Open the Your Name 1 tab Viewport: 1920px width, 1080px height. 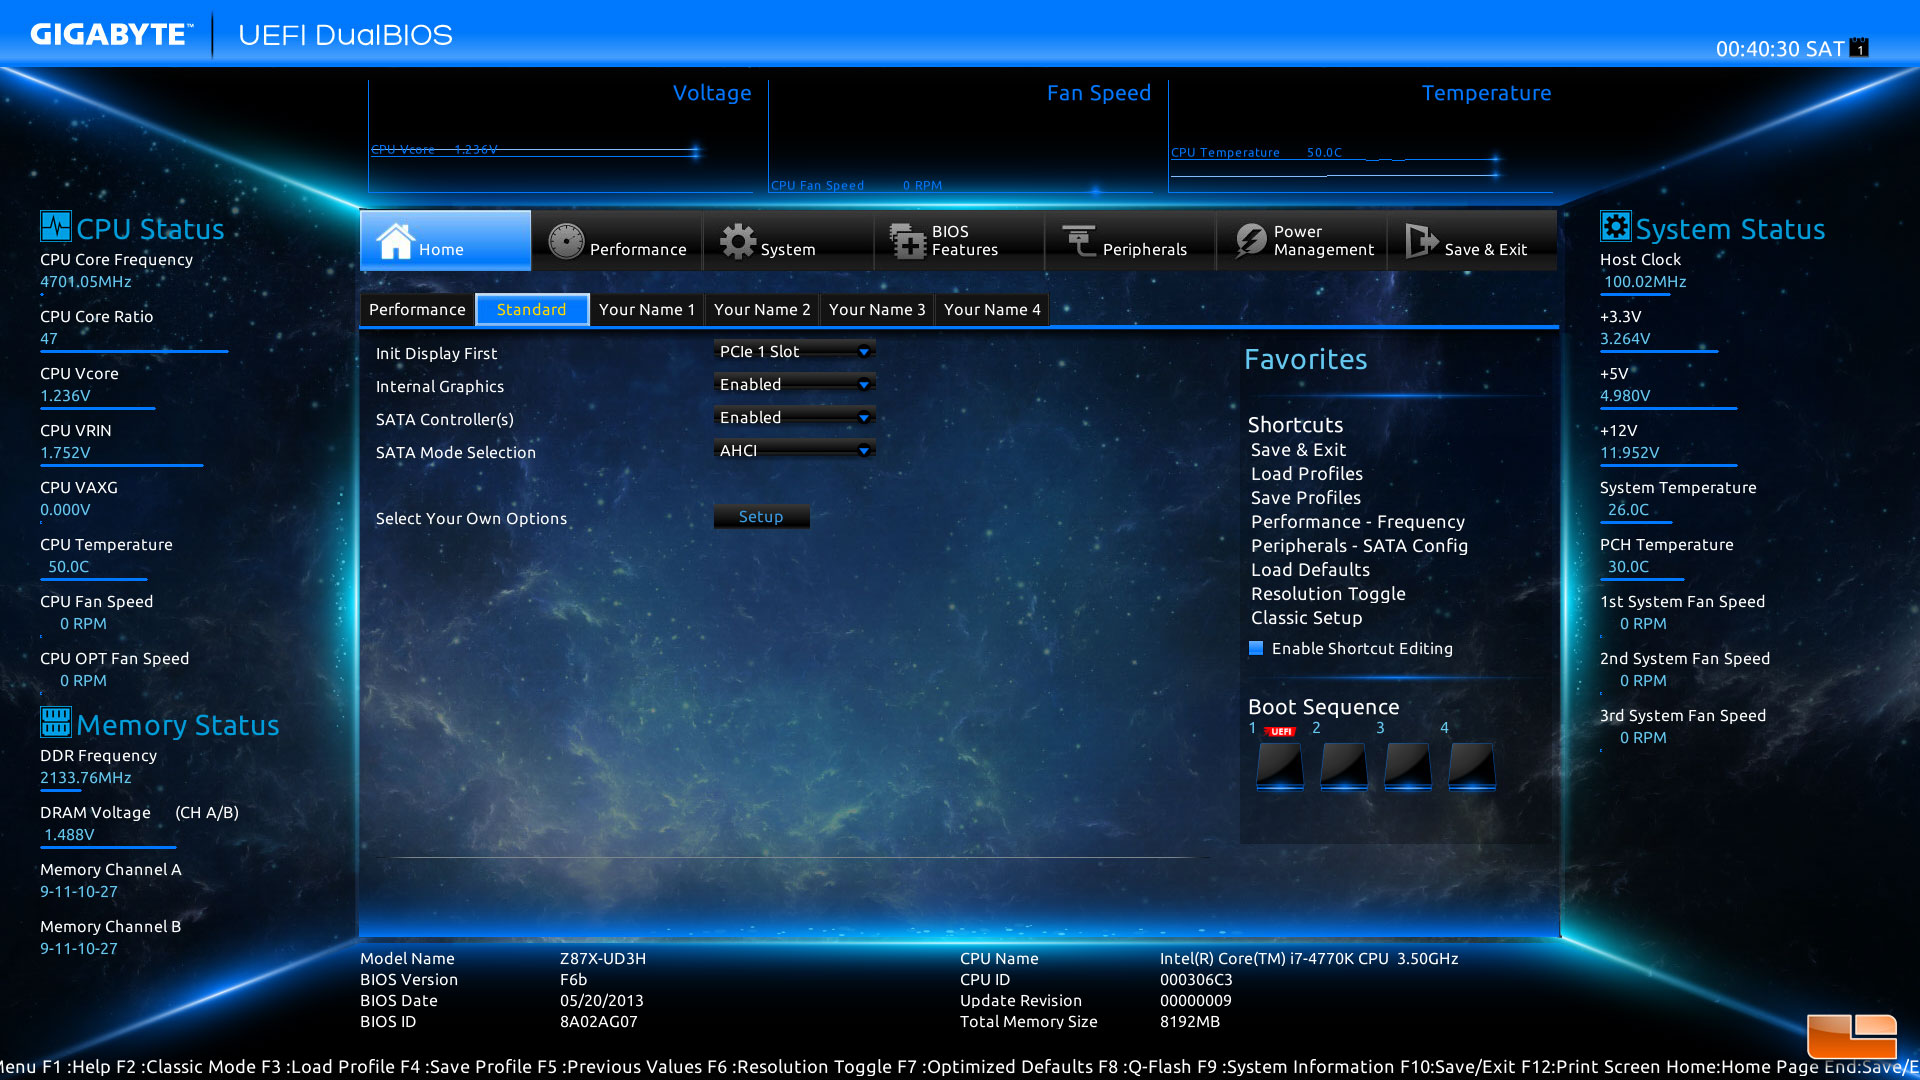point(647,309)
